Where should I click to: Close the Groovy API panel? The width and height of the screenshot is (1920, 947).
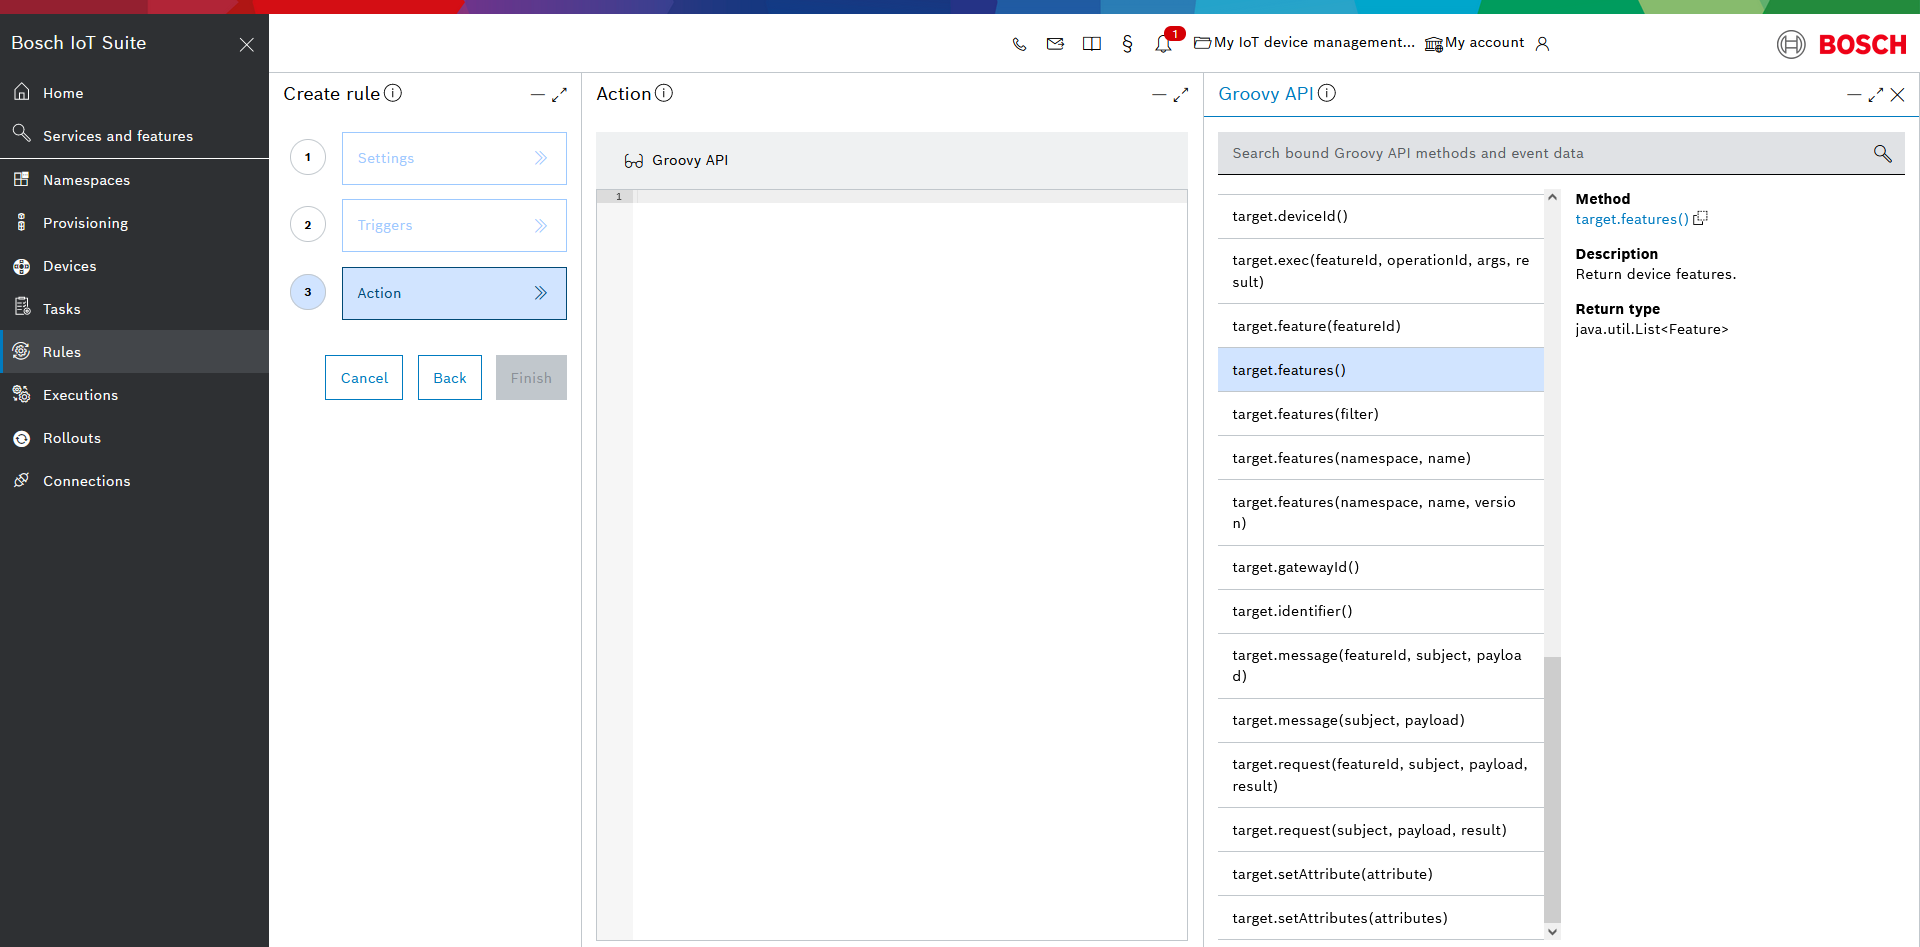click(1898, 95)
